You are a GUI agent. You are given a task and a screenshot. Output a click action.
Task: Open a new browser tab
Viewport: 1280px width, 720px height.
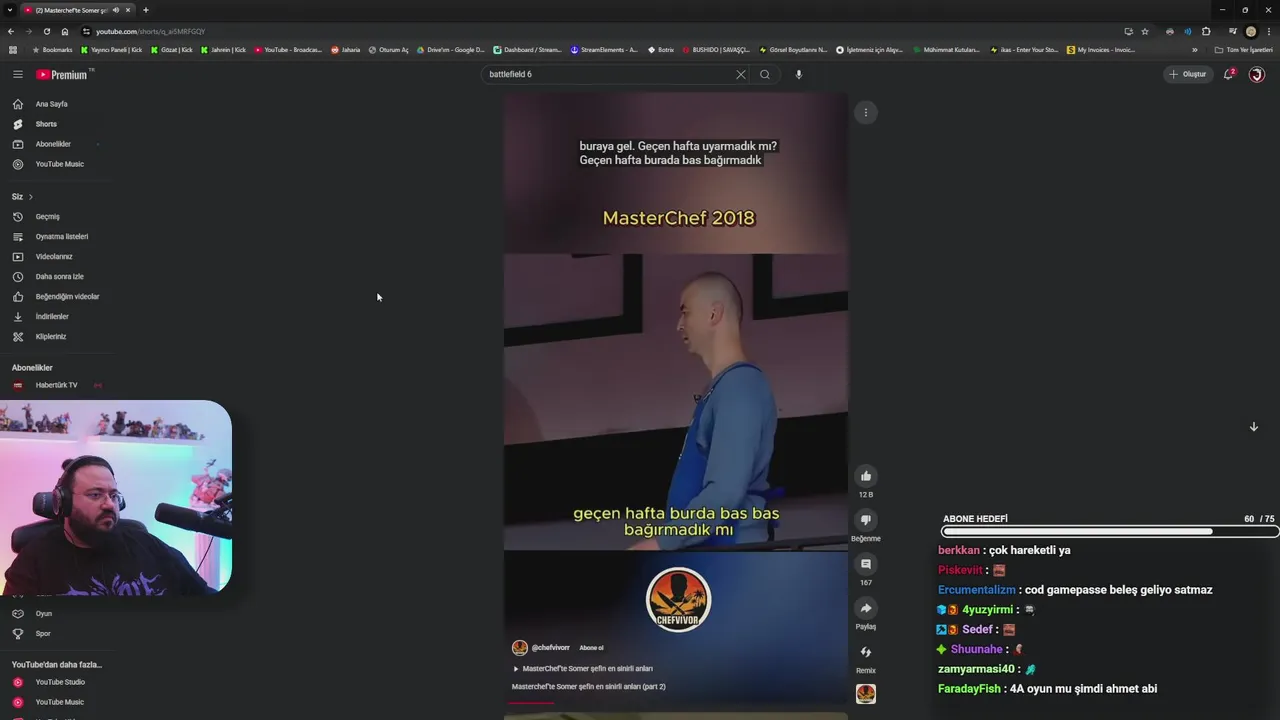tap(146, 10)
